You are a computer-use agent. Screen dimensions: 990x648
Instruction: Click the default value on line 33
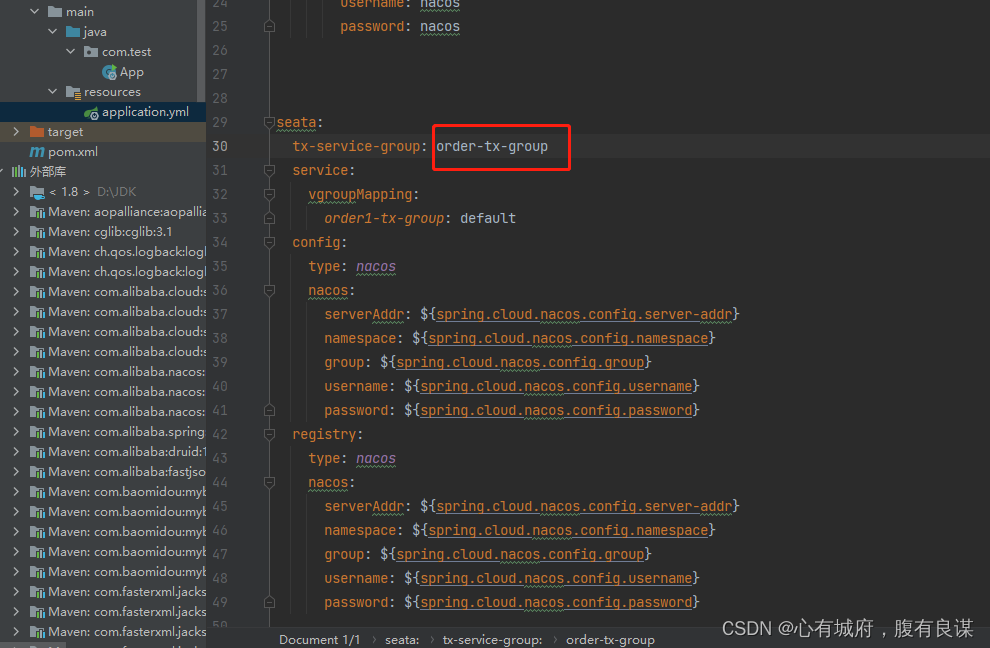point(488,219)
